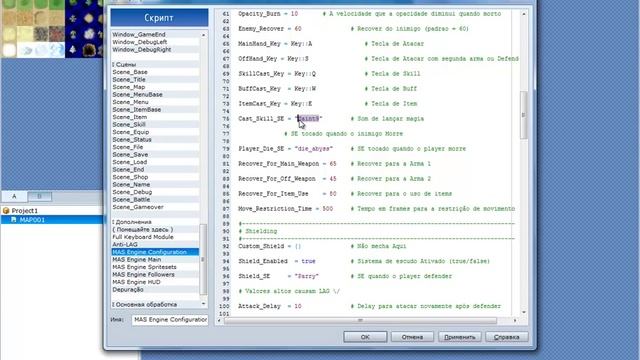Image resolution: width=640 pixels, height=360 pixels.
Task: Select Window_DebugRight in script list
Action: pyautogui.click(x=156, y=49)
